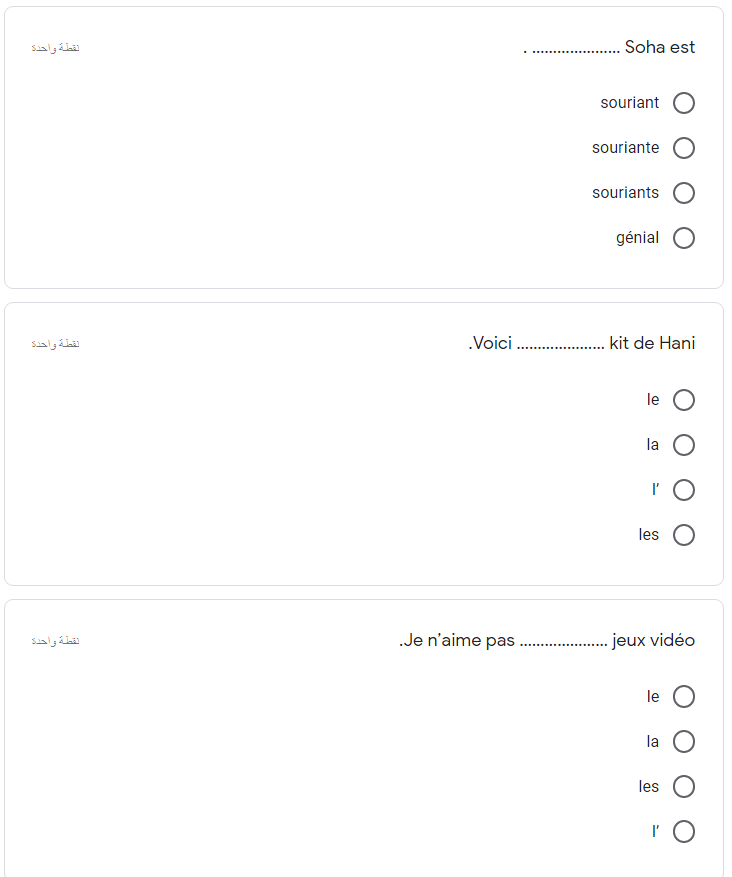732x877 pixels.
Task: Pick the l' option for the Voici question
Action: pos(683,490)
